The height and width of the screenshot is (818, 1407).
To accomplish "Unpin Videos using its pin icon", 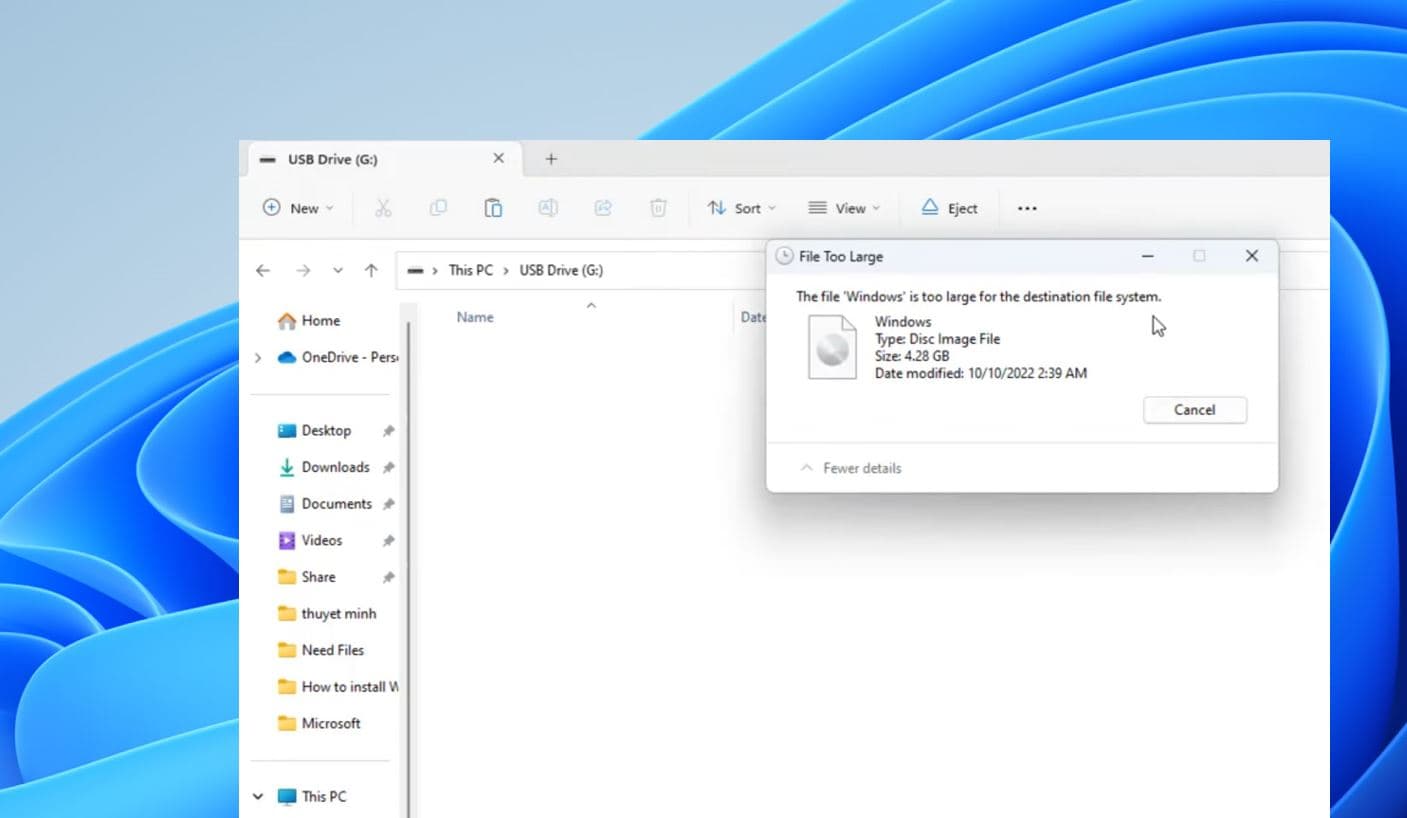I will [388, 540].
